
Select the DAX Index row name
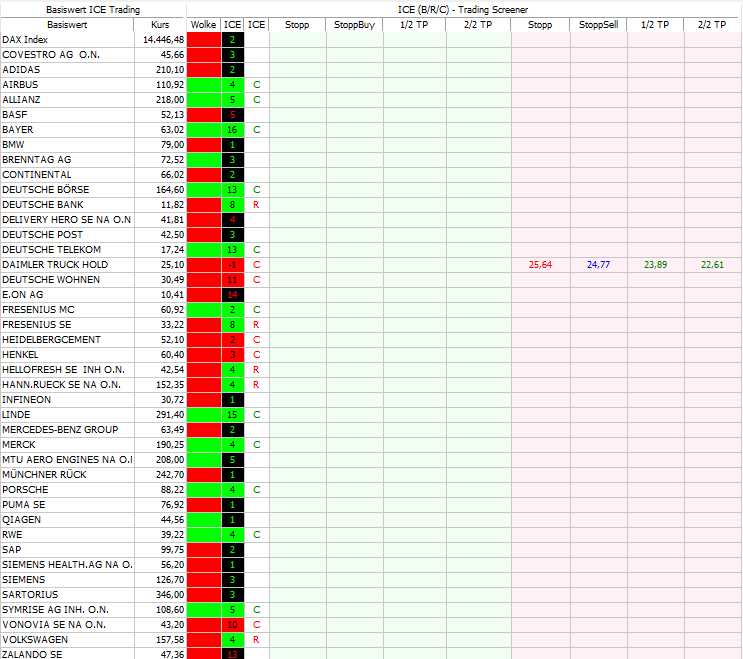[25, 40]
